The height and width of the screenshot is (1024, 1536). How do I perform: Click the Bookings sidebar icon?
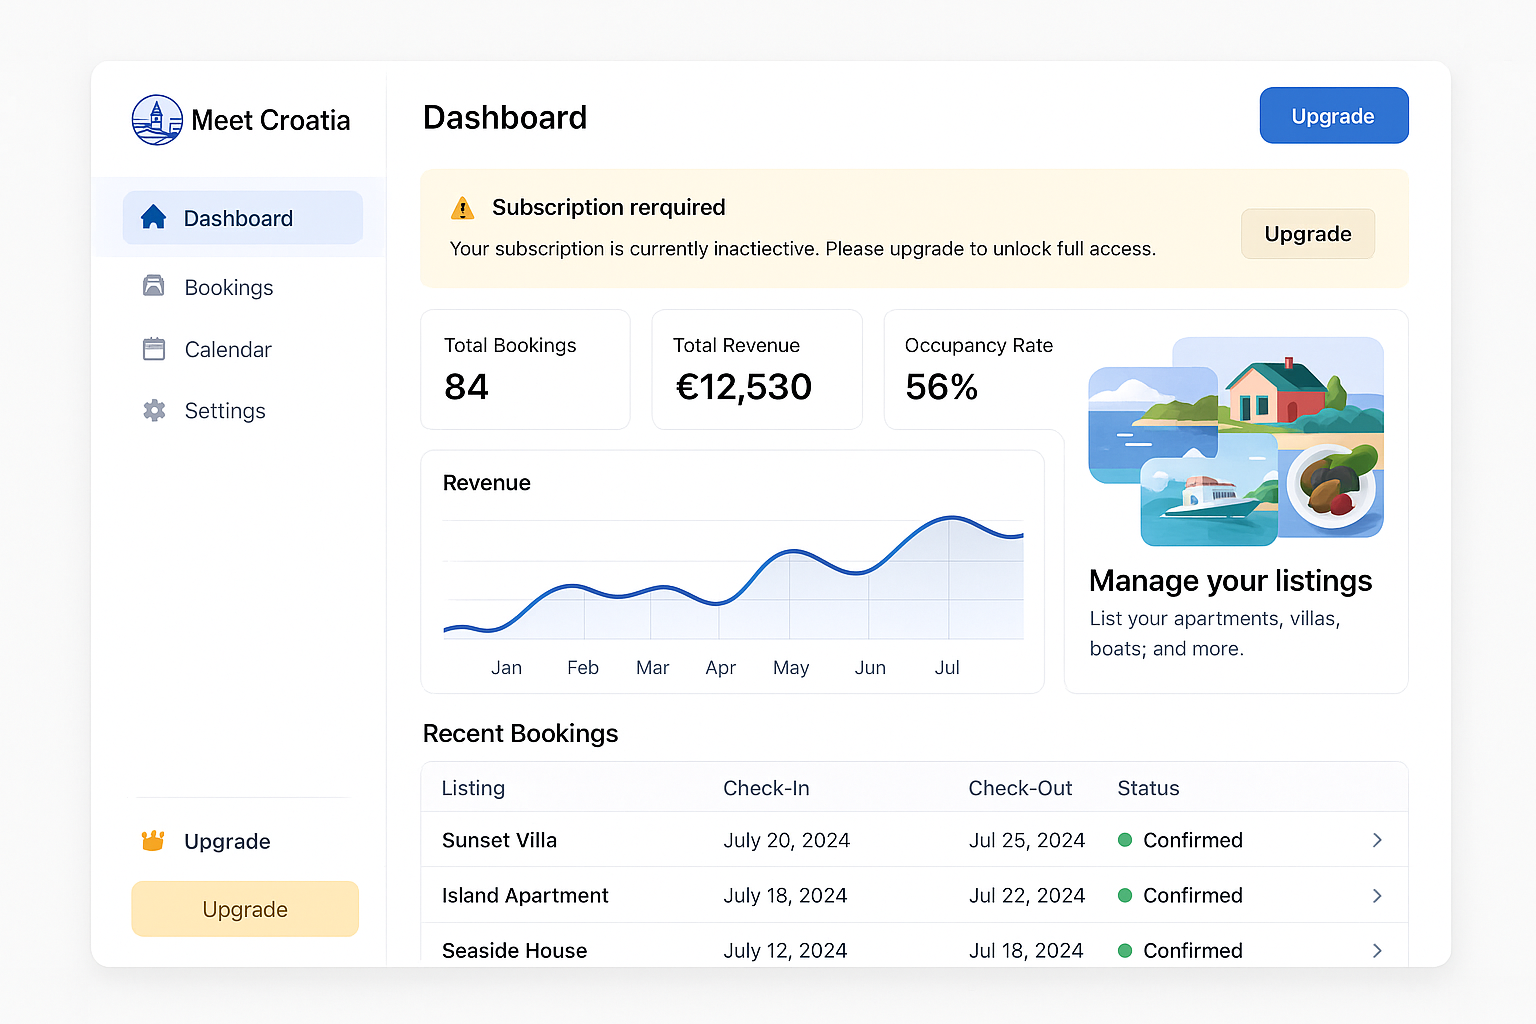(x=154, y=287)
